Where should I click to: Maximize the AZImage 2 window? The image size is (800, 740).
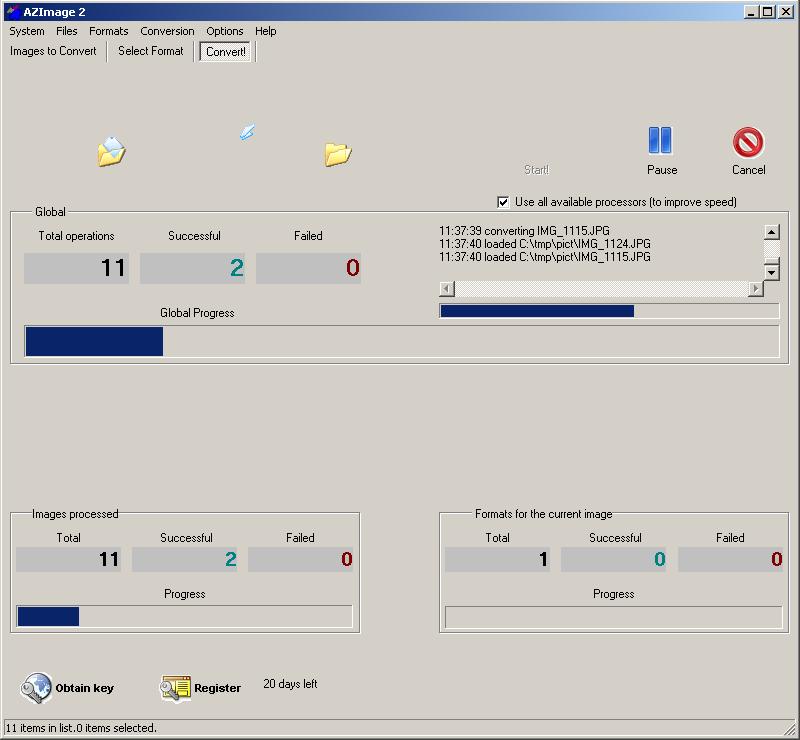click(767, 12)
